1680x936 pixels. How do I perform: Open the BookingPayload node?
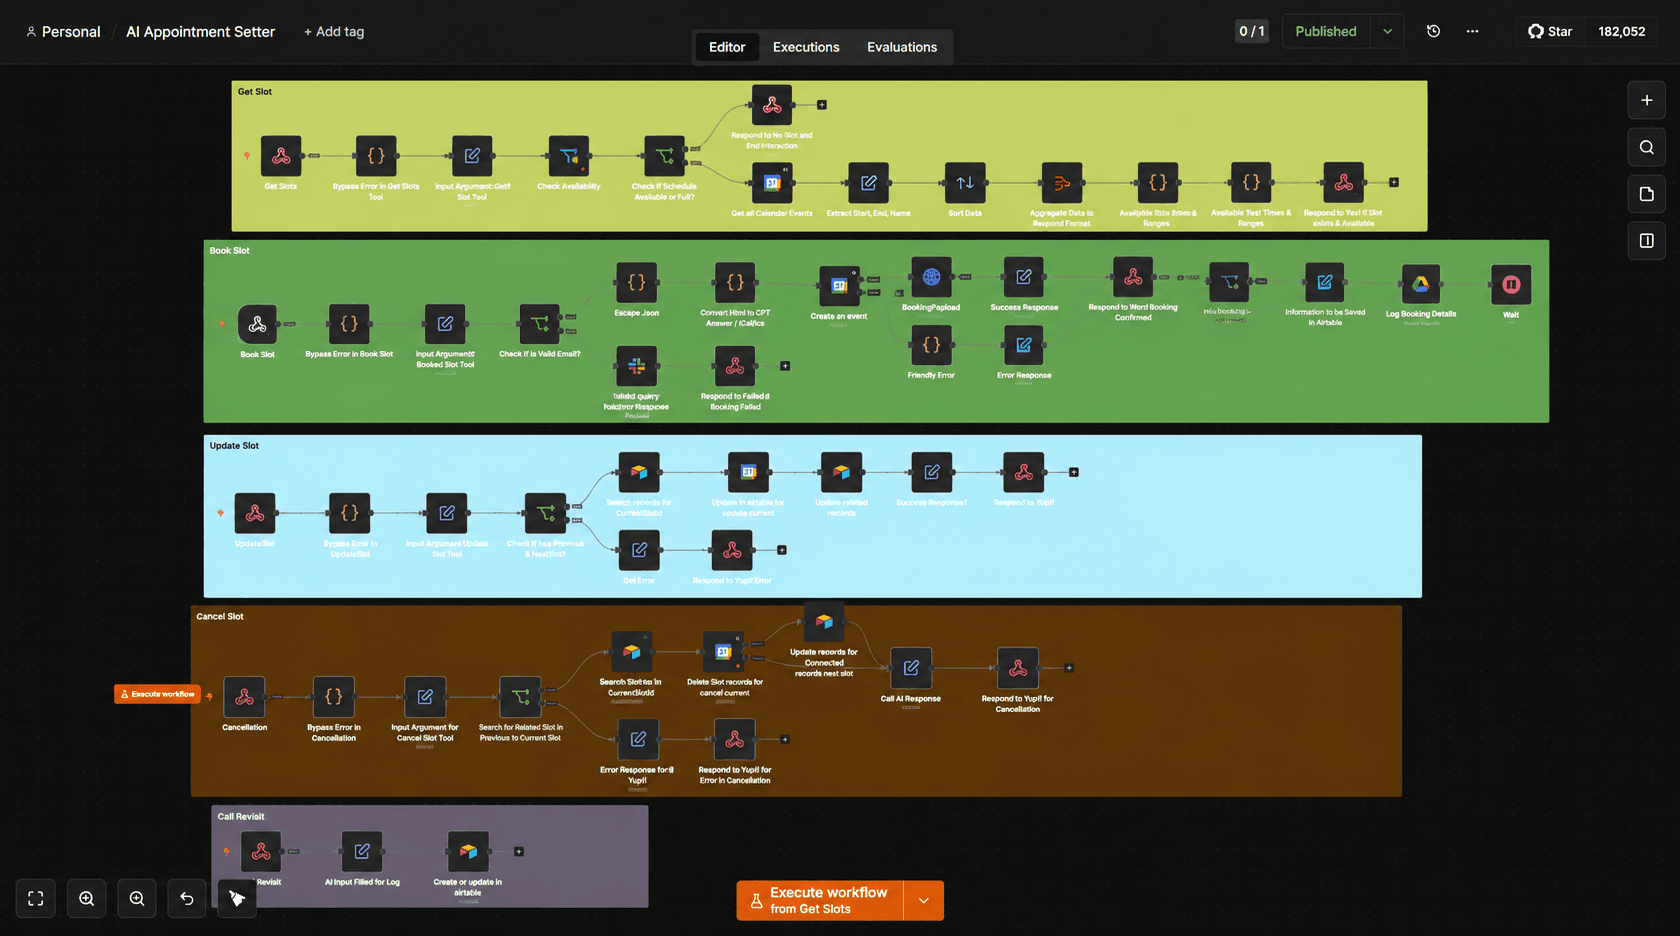[x=931, y=277]
